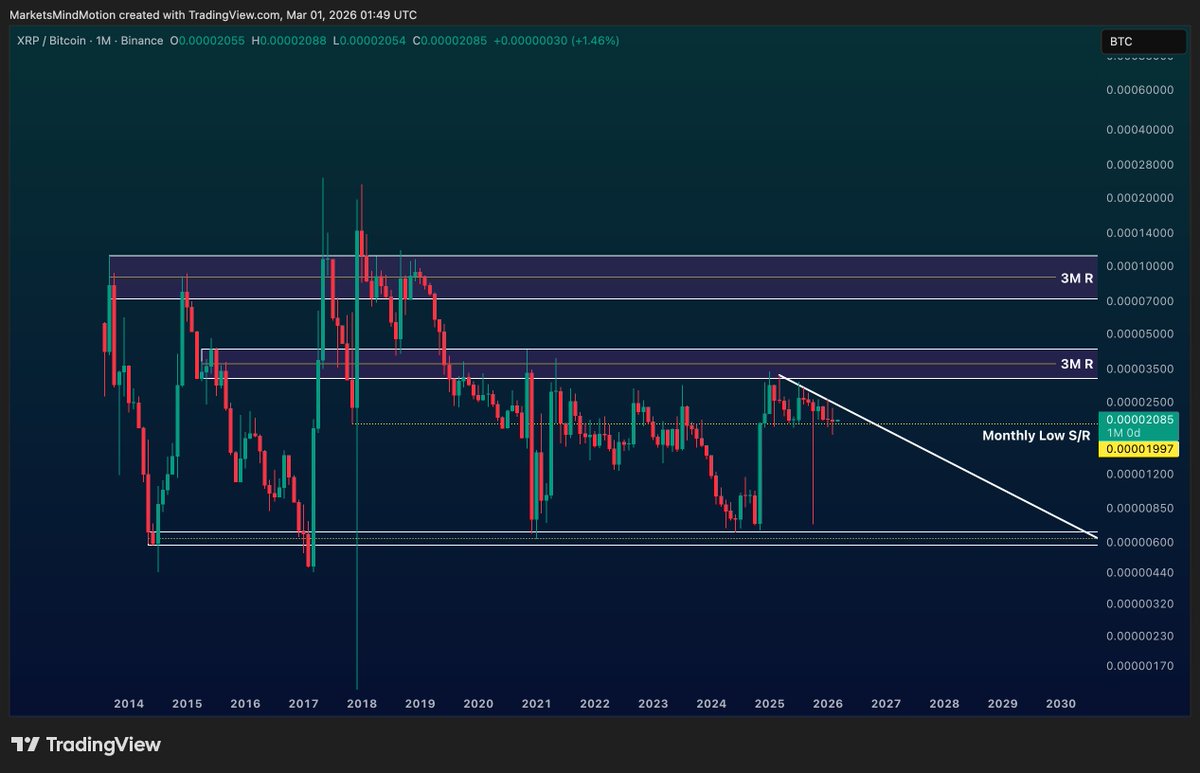1200x773 pixels.
Task: Click the change value +0.00000030 (+1.46%)
Action: 557,41
